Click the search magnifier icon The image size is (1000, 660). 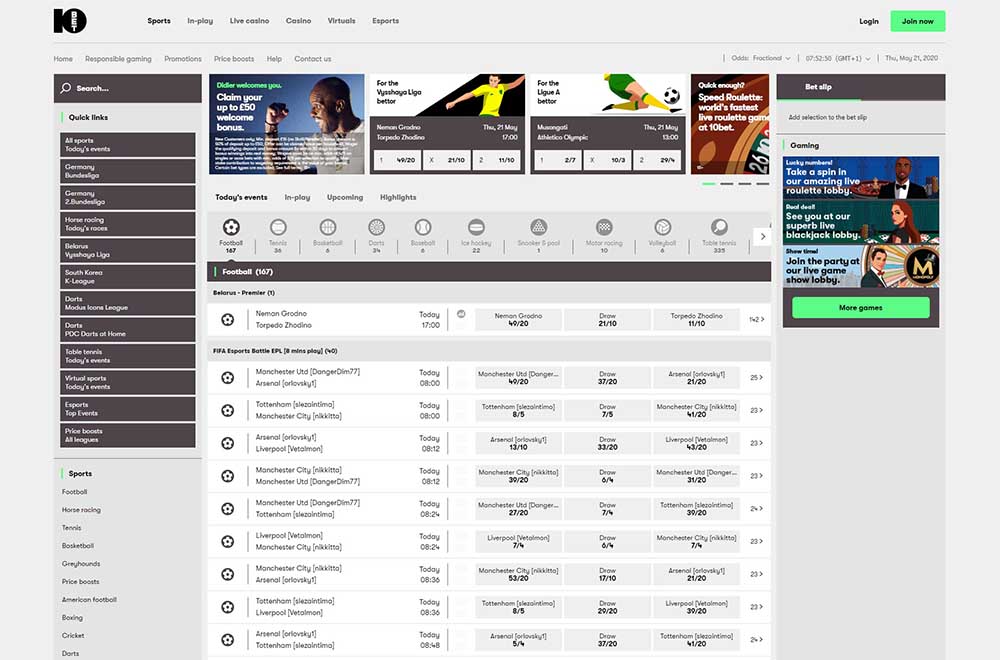click(x=66, y=88)
